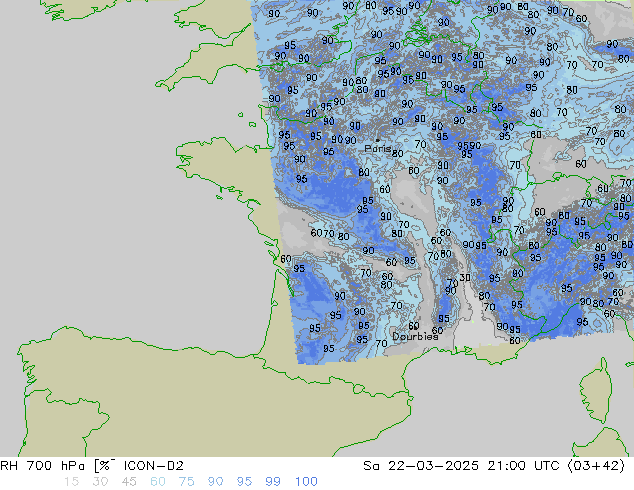Image resolution: width=634 pixels, height=490 pixels.
Task: Click the legend value 45
Action: pos(129,482)
